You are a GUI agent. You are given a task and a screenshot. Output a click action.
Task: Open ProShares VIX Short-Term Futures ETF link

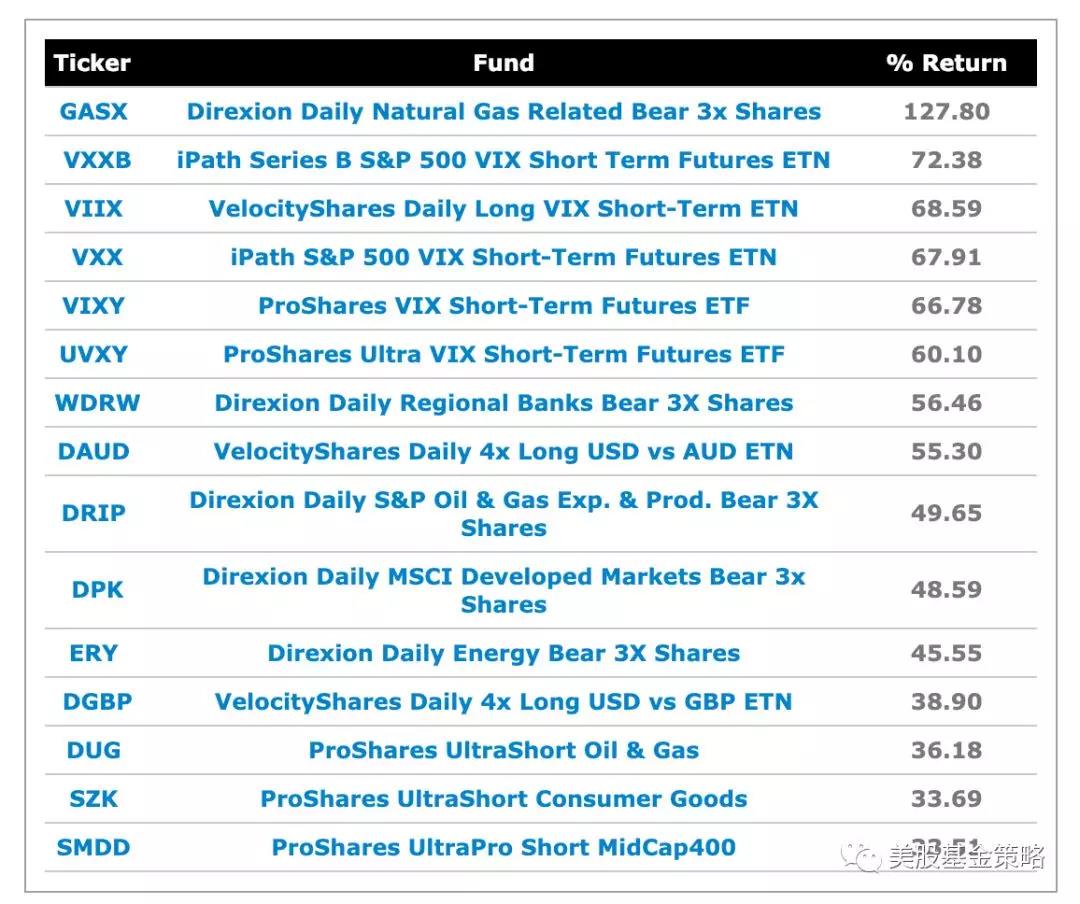pos(503,306)
